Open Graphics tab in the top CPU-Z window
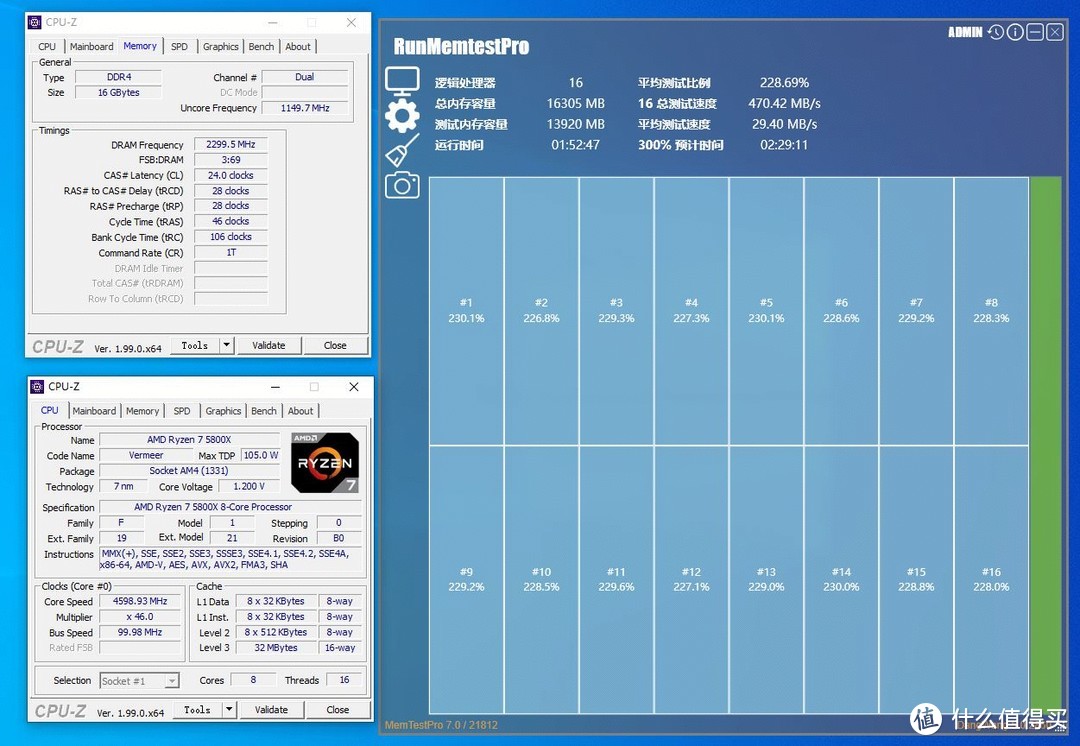This screenshot has width=1080, height=746. (x=220, y=46)
